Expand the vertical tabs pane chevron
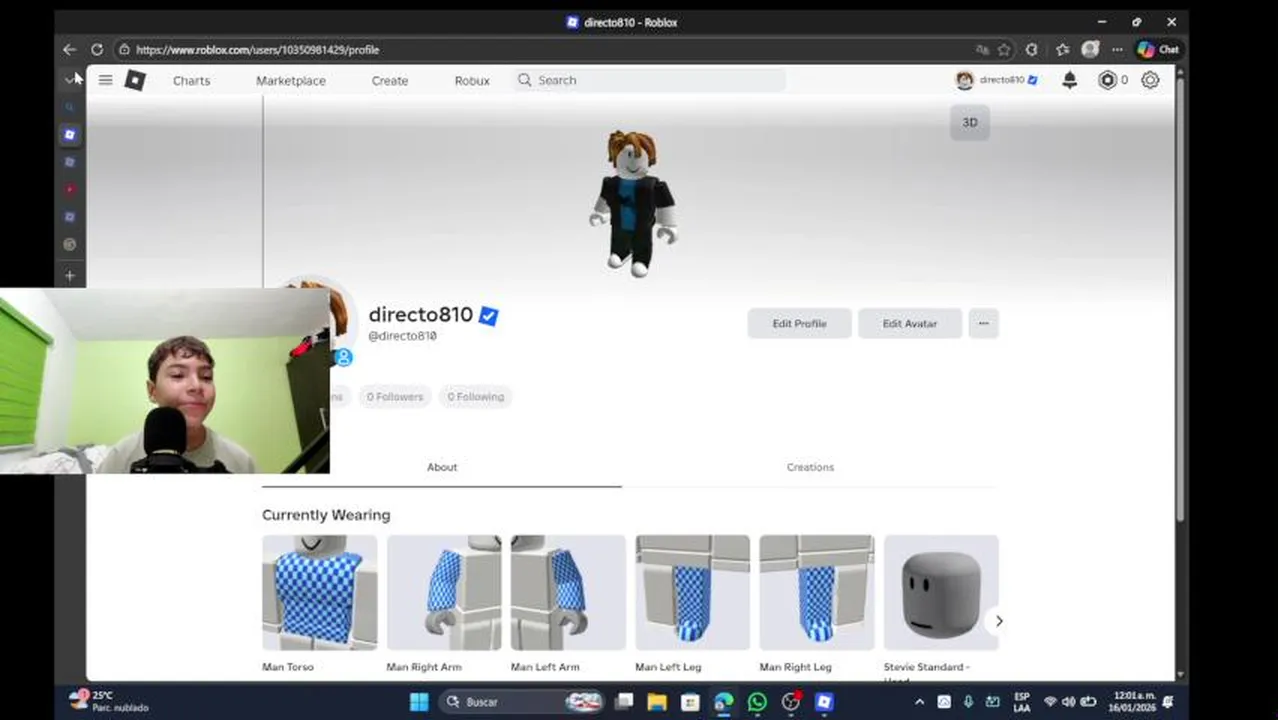This screenshot has width=1278, height=720. coord(69,79)
